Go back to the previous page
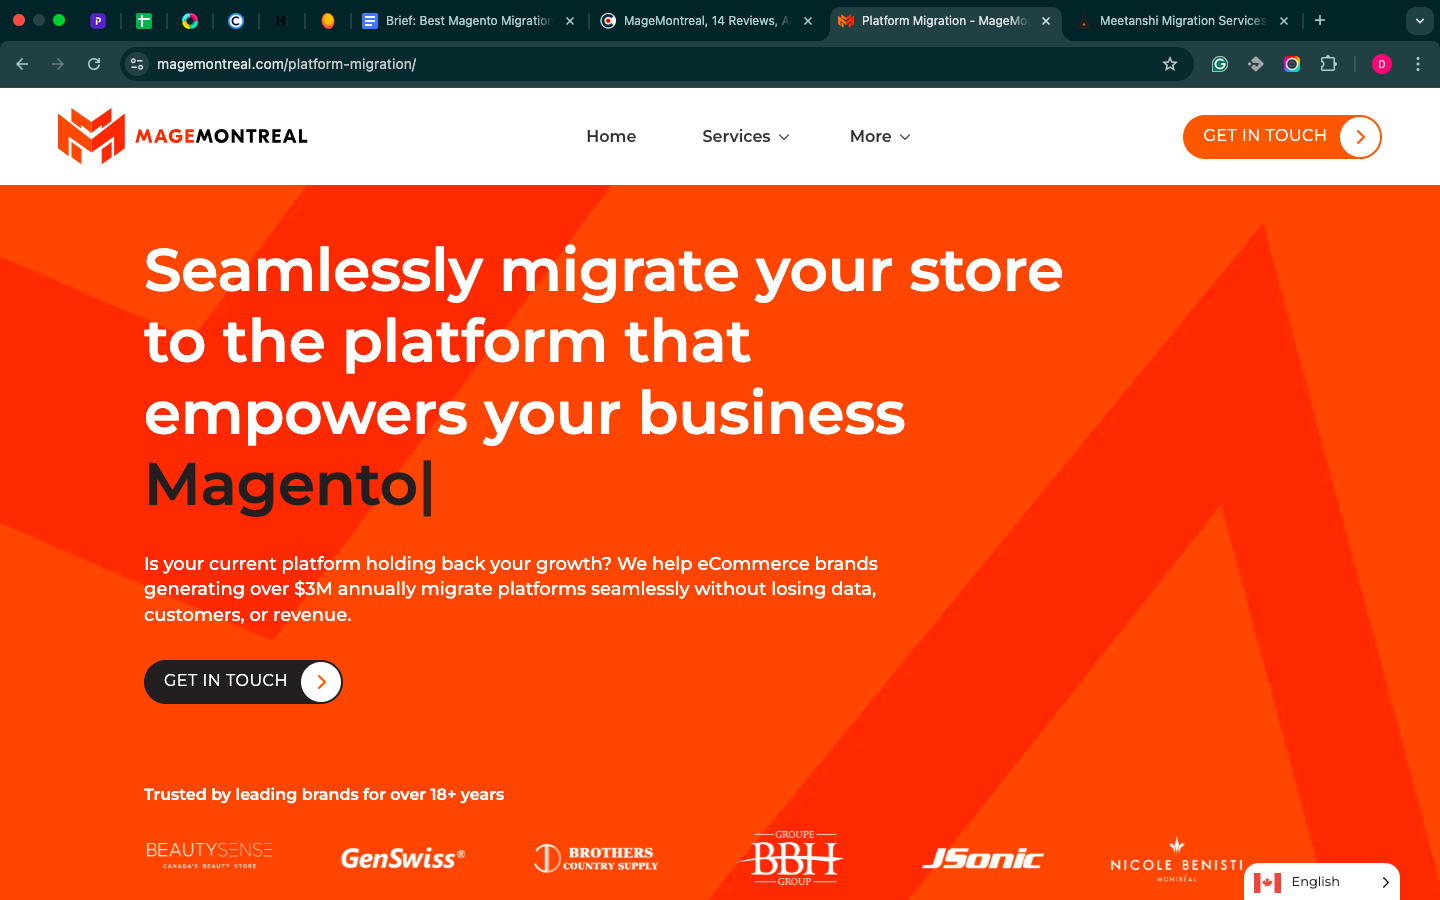The width and height of the screenshot is (1440, 900). click(22, 64)
